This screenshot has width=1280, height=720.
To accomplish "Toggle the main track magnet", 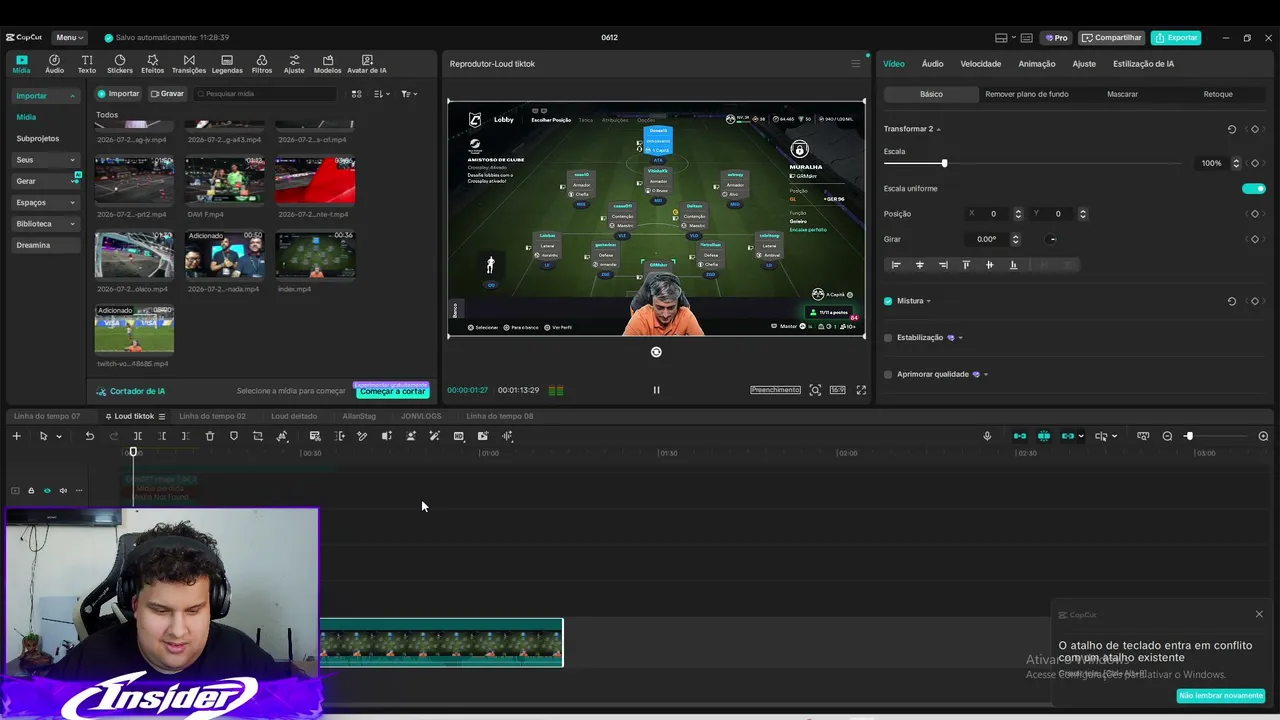I will click(1020, 436).
